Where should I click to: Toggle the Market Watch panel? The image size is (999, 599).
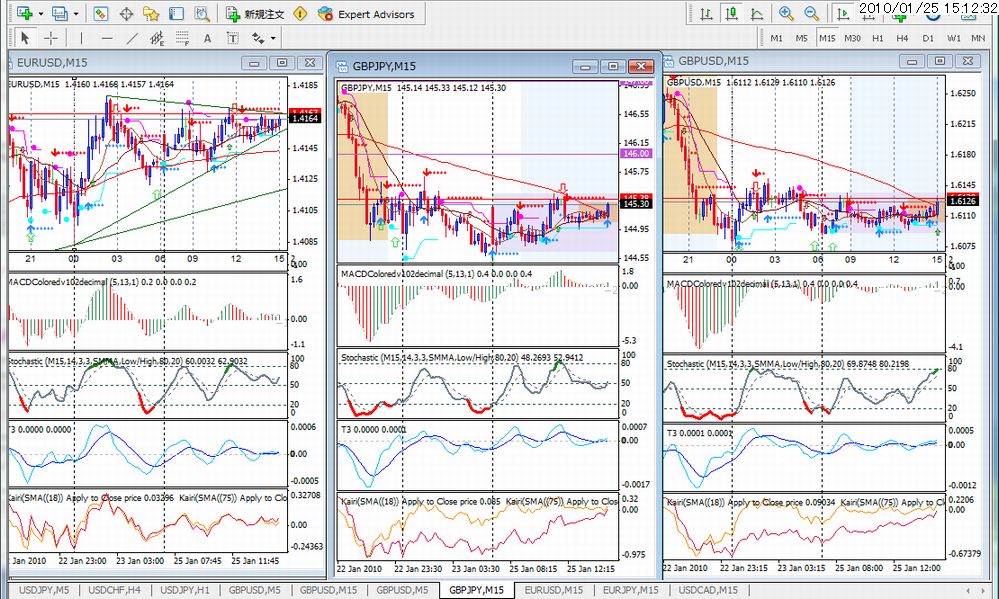(101, 13)
